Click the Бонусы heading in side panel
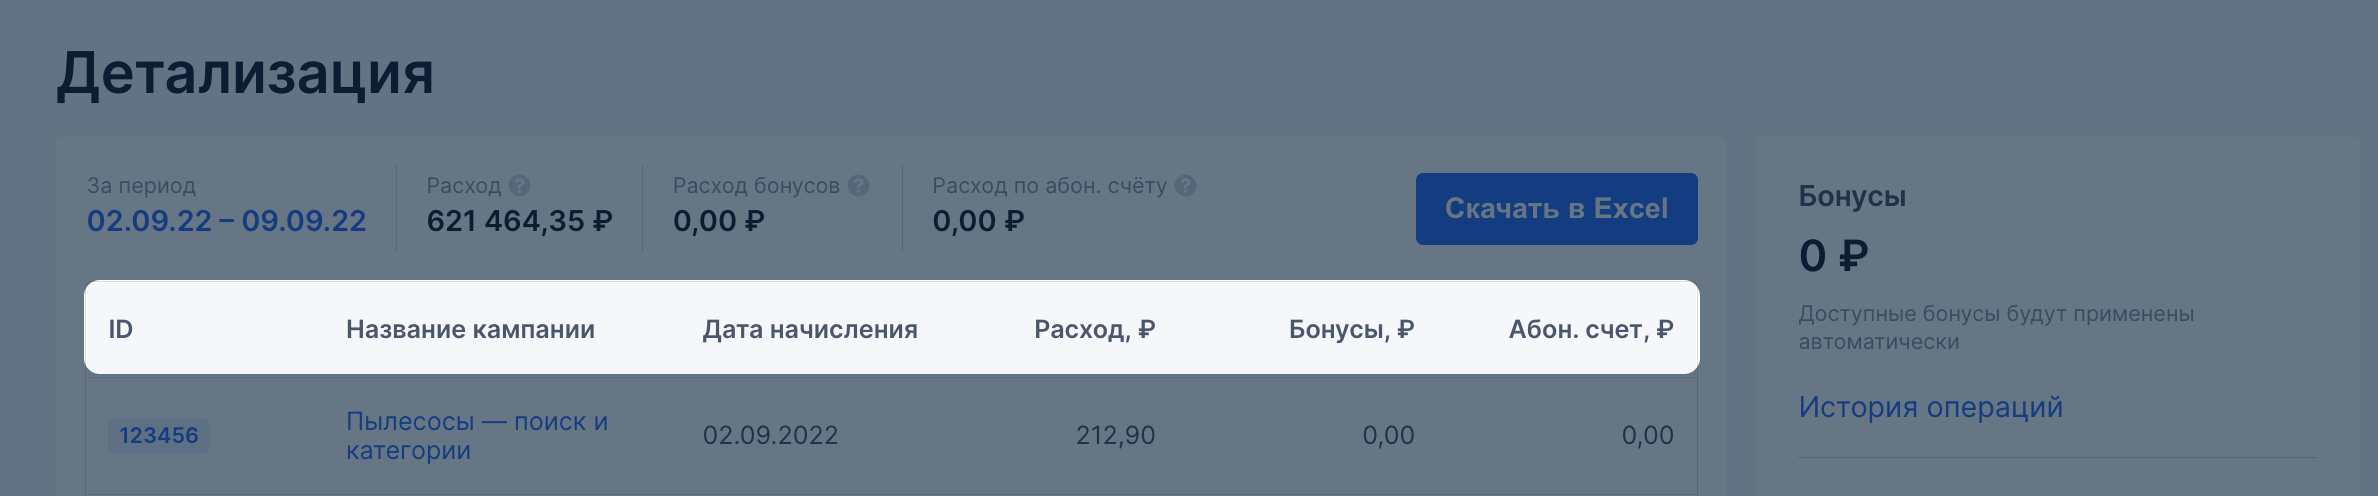This screenshot has height=496, width=2378. pos(1852,196)
